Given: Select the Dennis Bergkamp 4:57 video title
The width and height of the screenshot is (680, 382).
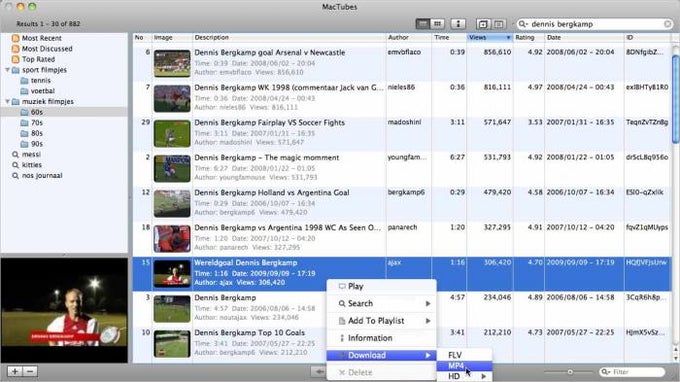Looking at the screenshot, I should coord(225,298).
